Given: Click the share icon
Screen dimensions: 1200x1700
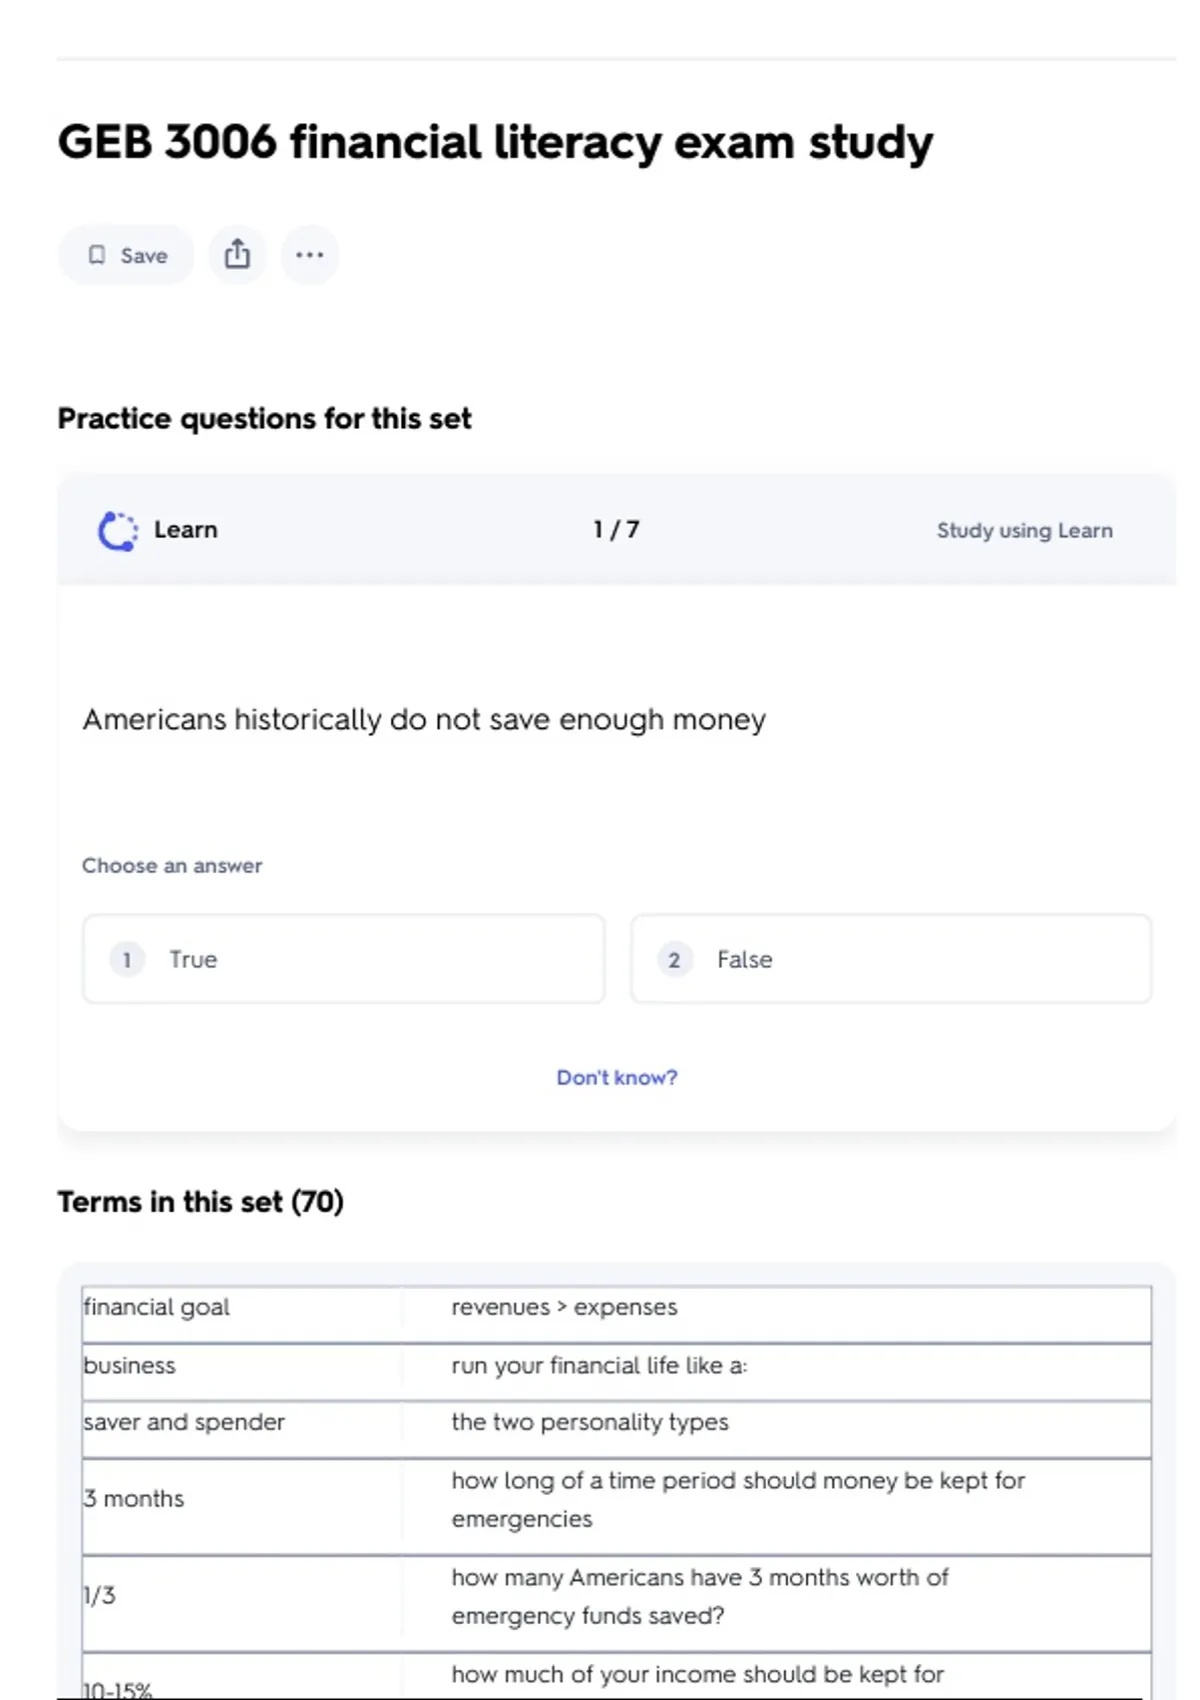Looking at the screenshot, I should point(237,254).
